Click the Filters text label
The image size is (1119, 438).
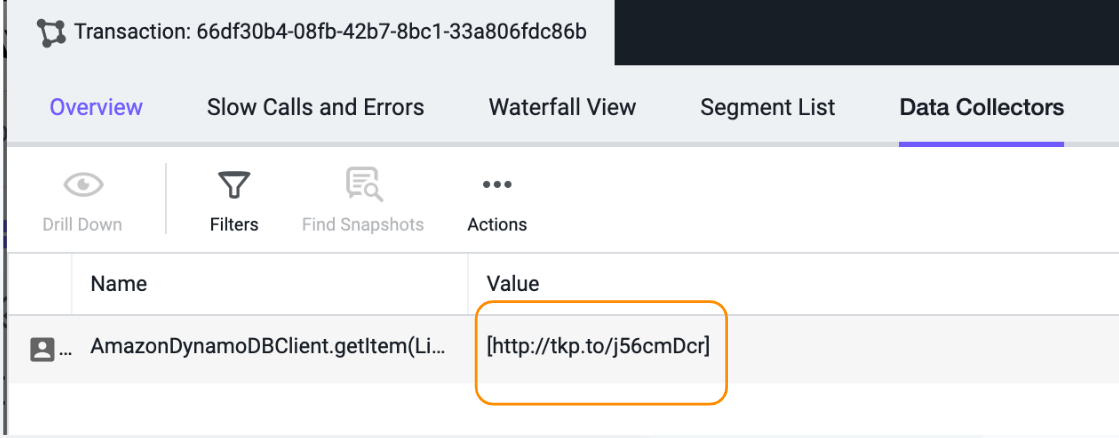tap(234, 225)
